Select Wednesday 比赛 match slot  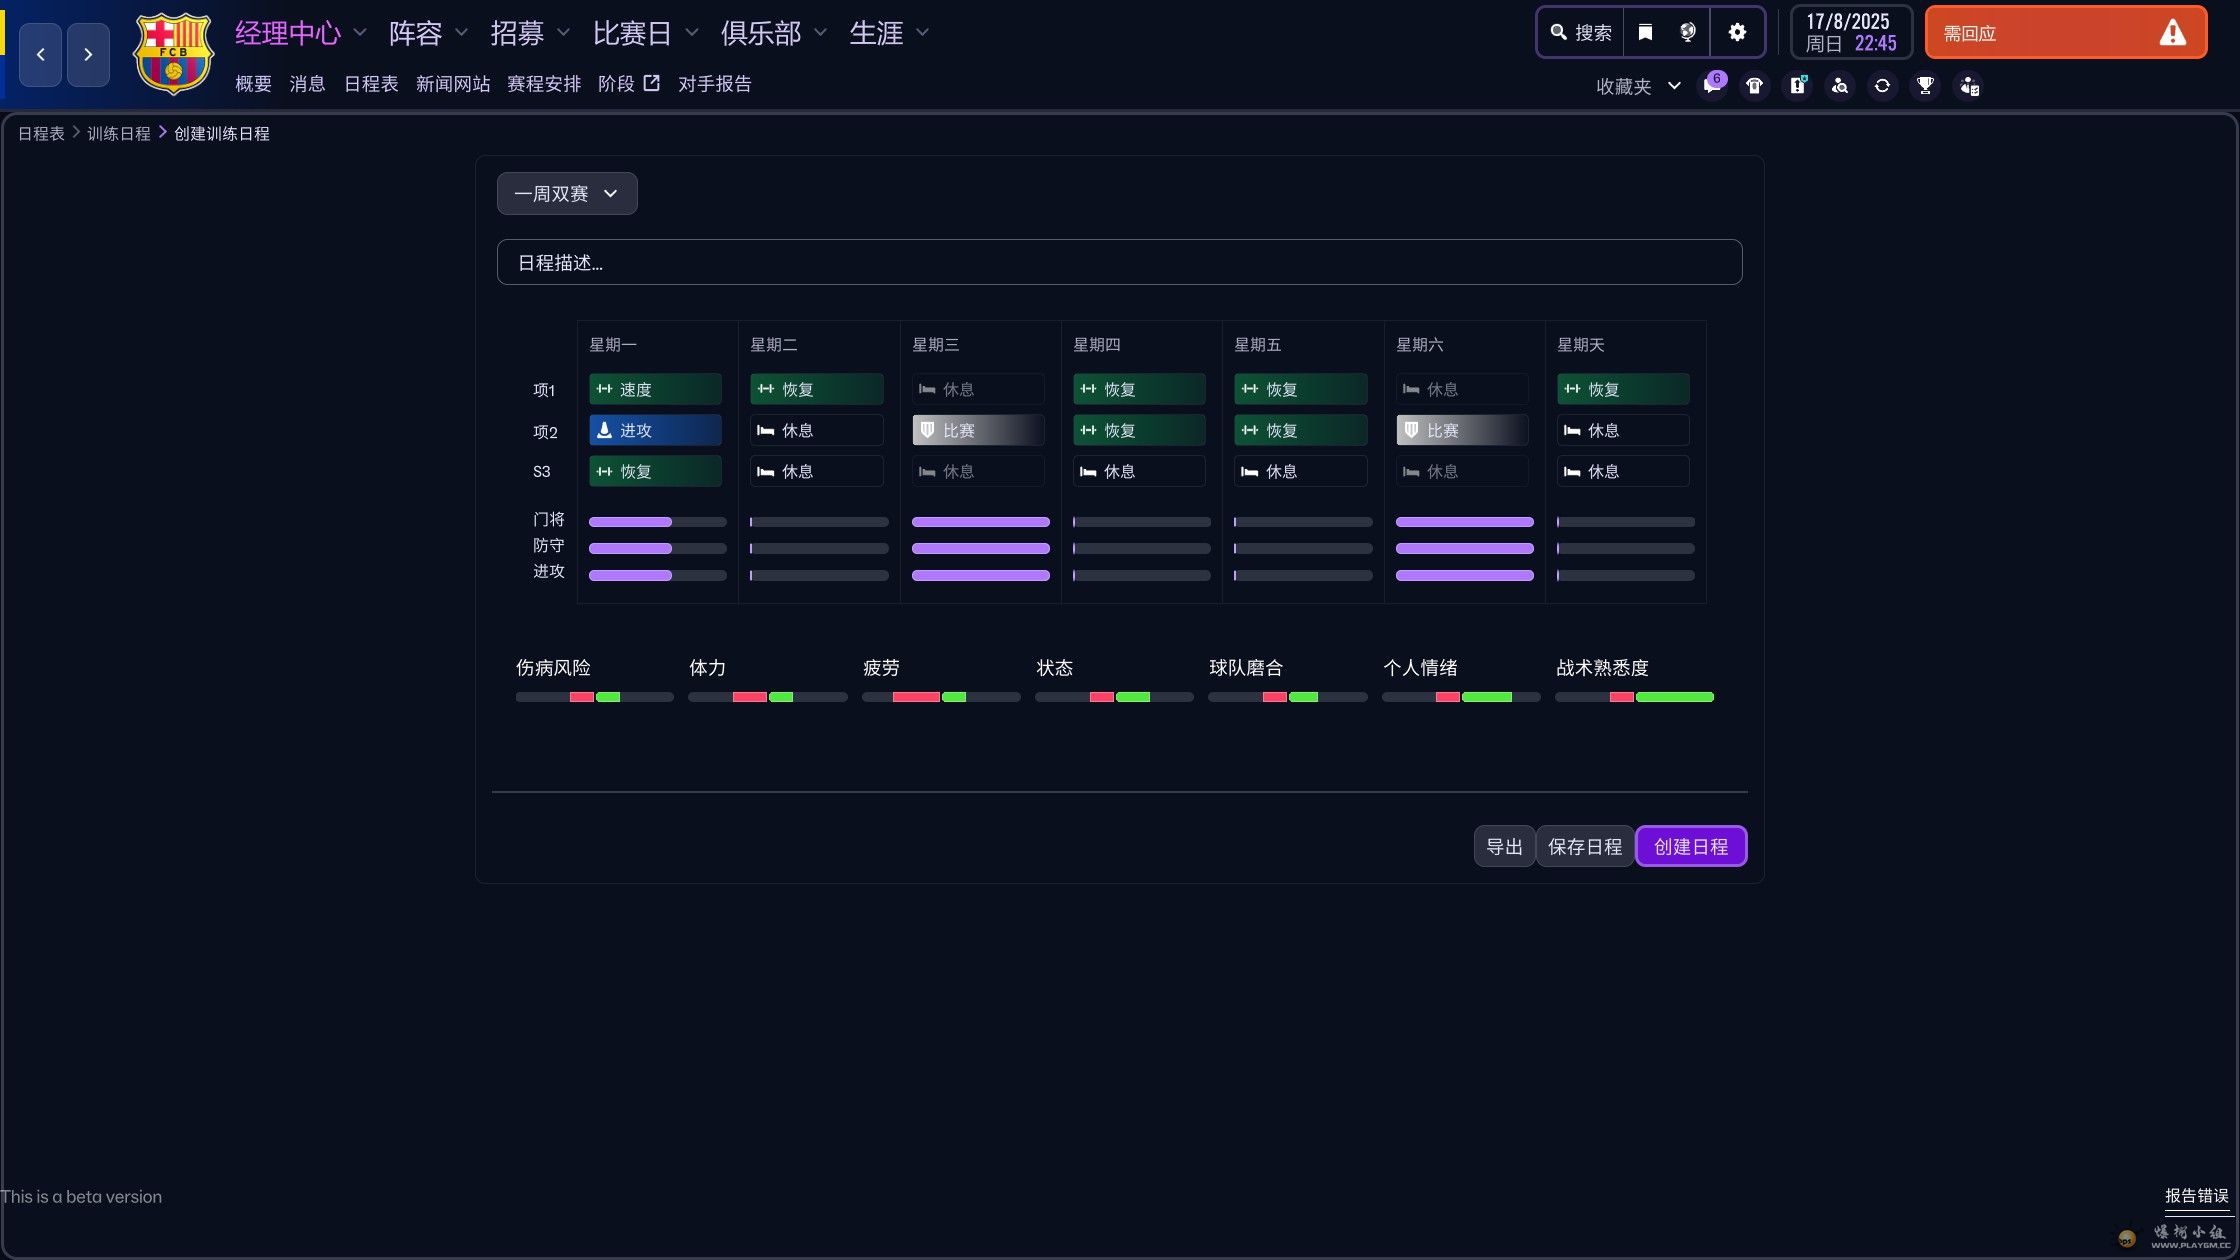click(x=978, y=430)
